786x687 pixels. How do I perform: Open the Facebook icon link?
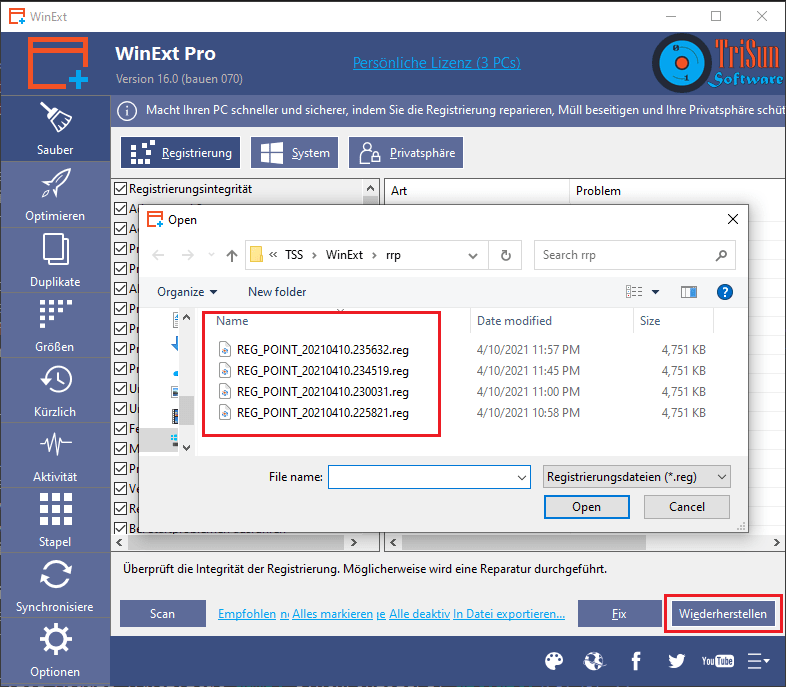(x=636, y=661)
